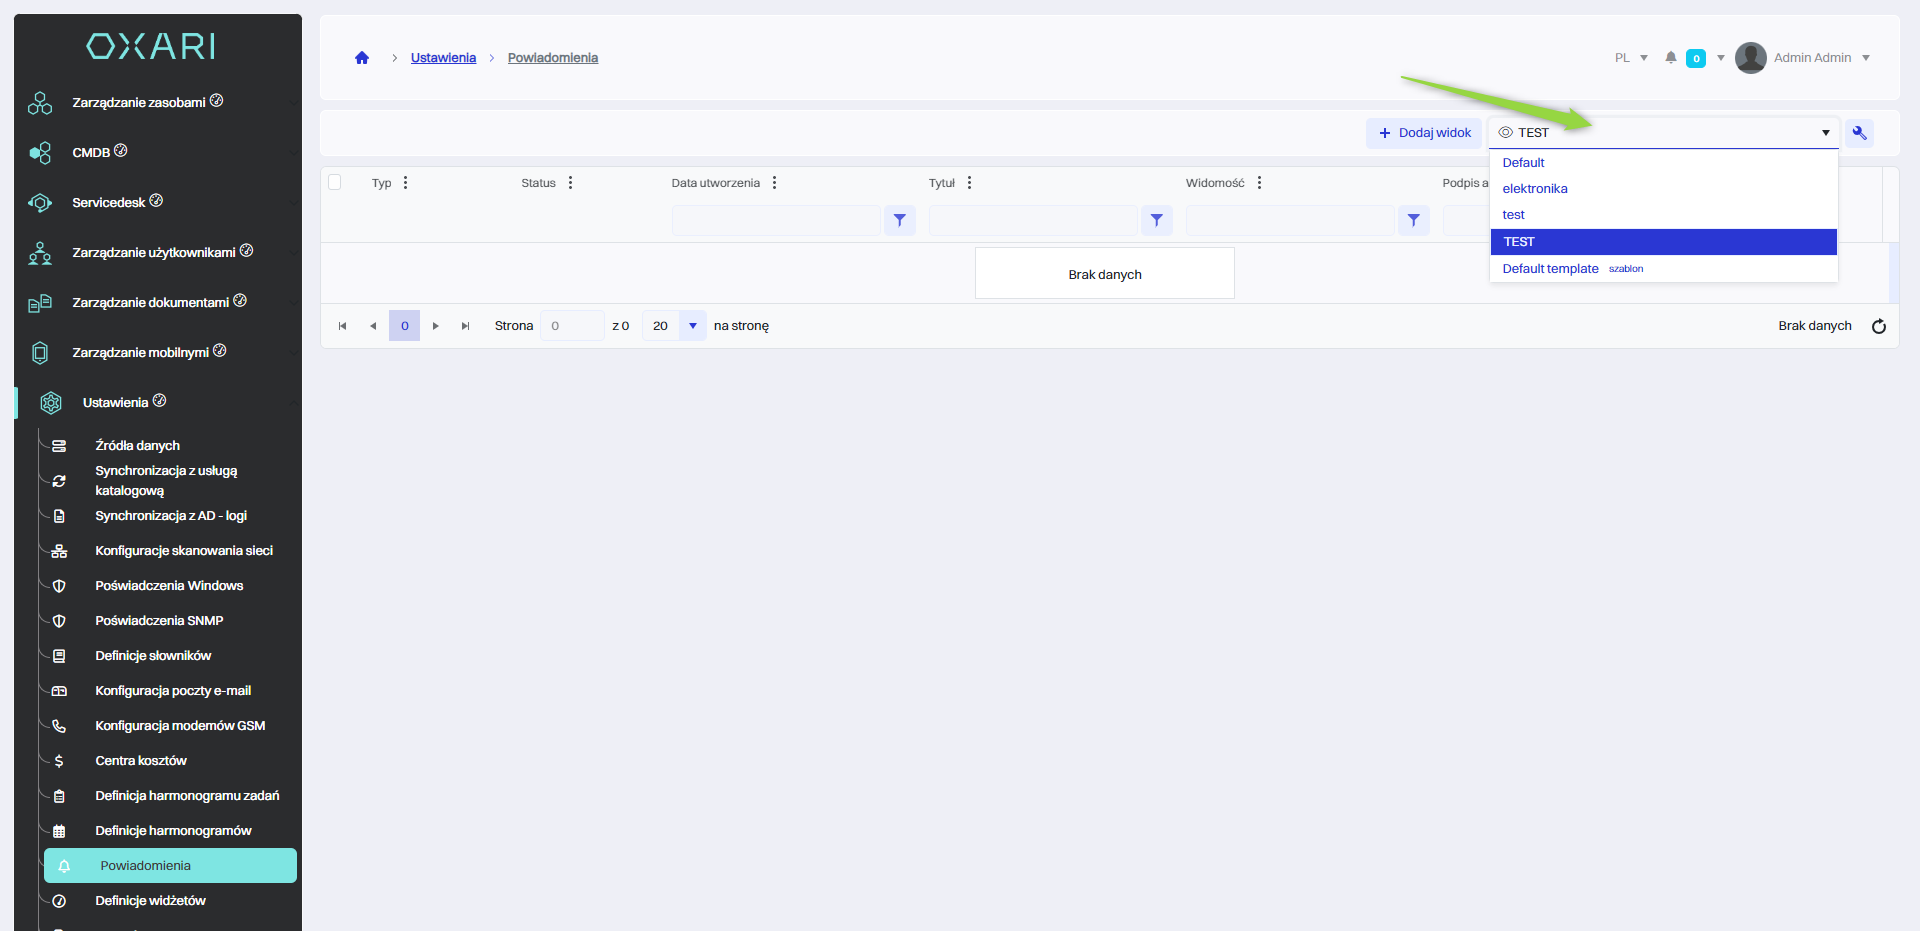
Task: Open the wrench view settings icon
Action: point(1859,133)
